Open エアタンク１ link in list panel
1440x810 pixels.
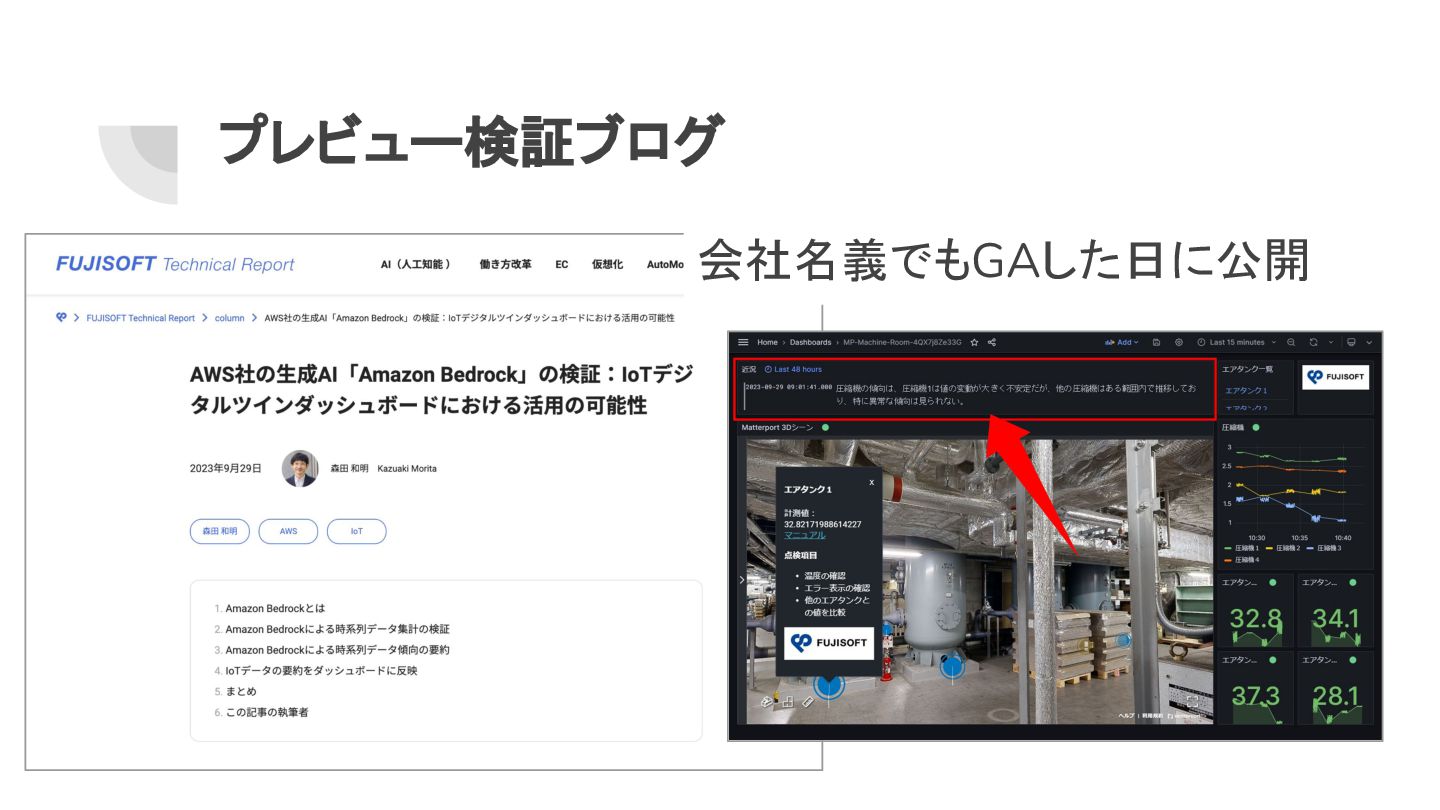[1246, 390]
